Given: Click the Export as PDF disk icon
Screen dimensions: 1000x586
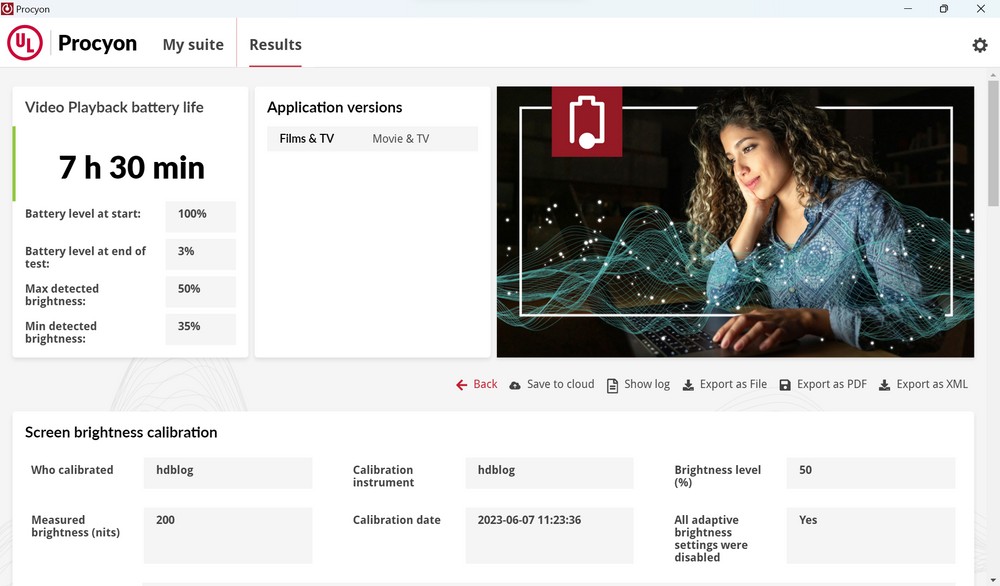Looking at the screenshot, I should click(785, 385).
